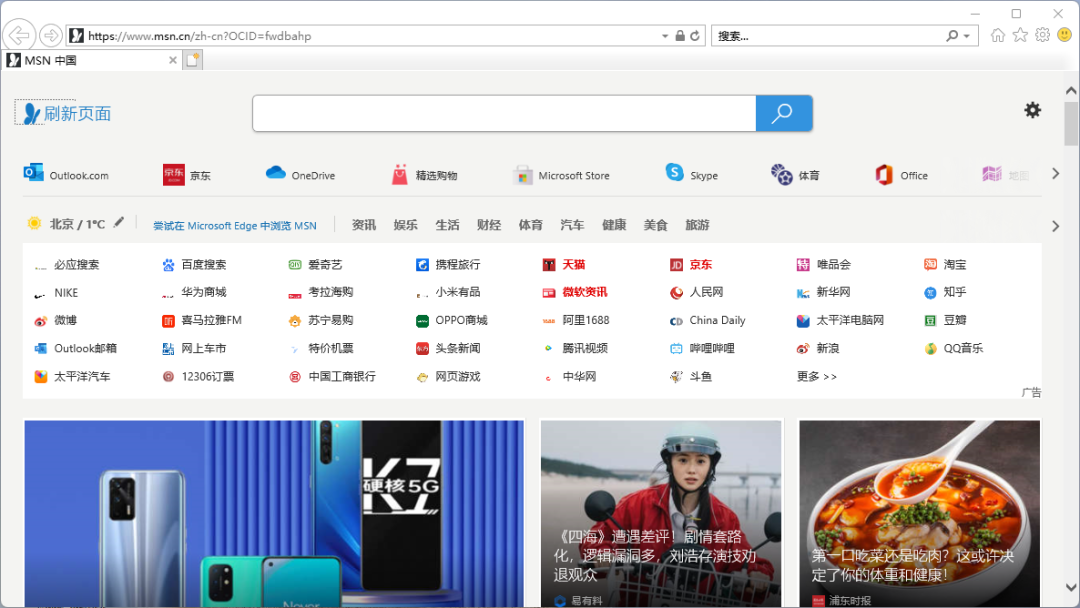Open Skype from the shortcuts bar
This screenshot has height=608, width=1080.
tap(692, 174)
